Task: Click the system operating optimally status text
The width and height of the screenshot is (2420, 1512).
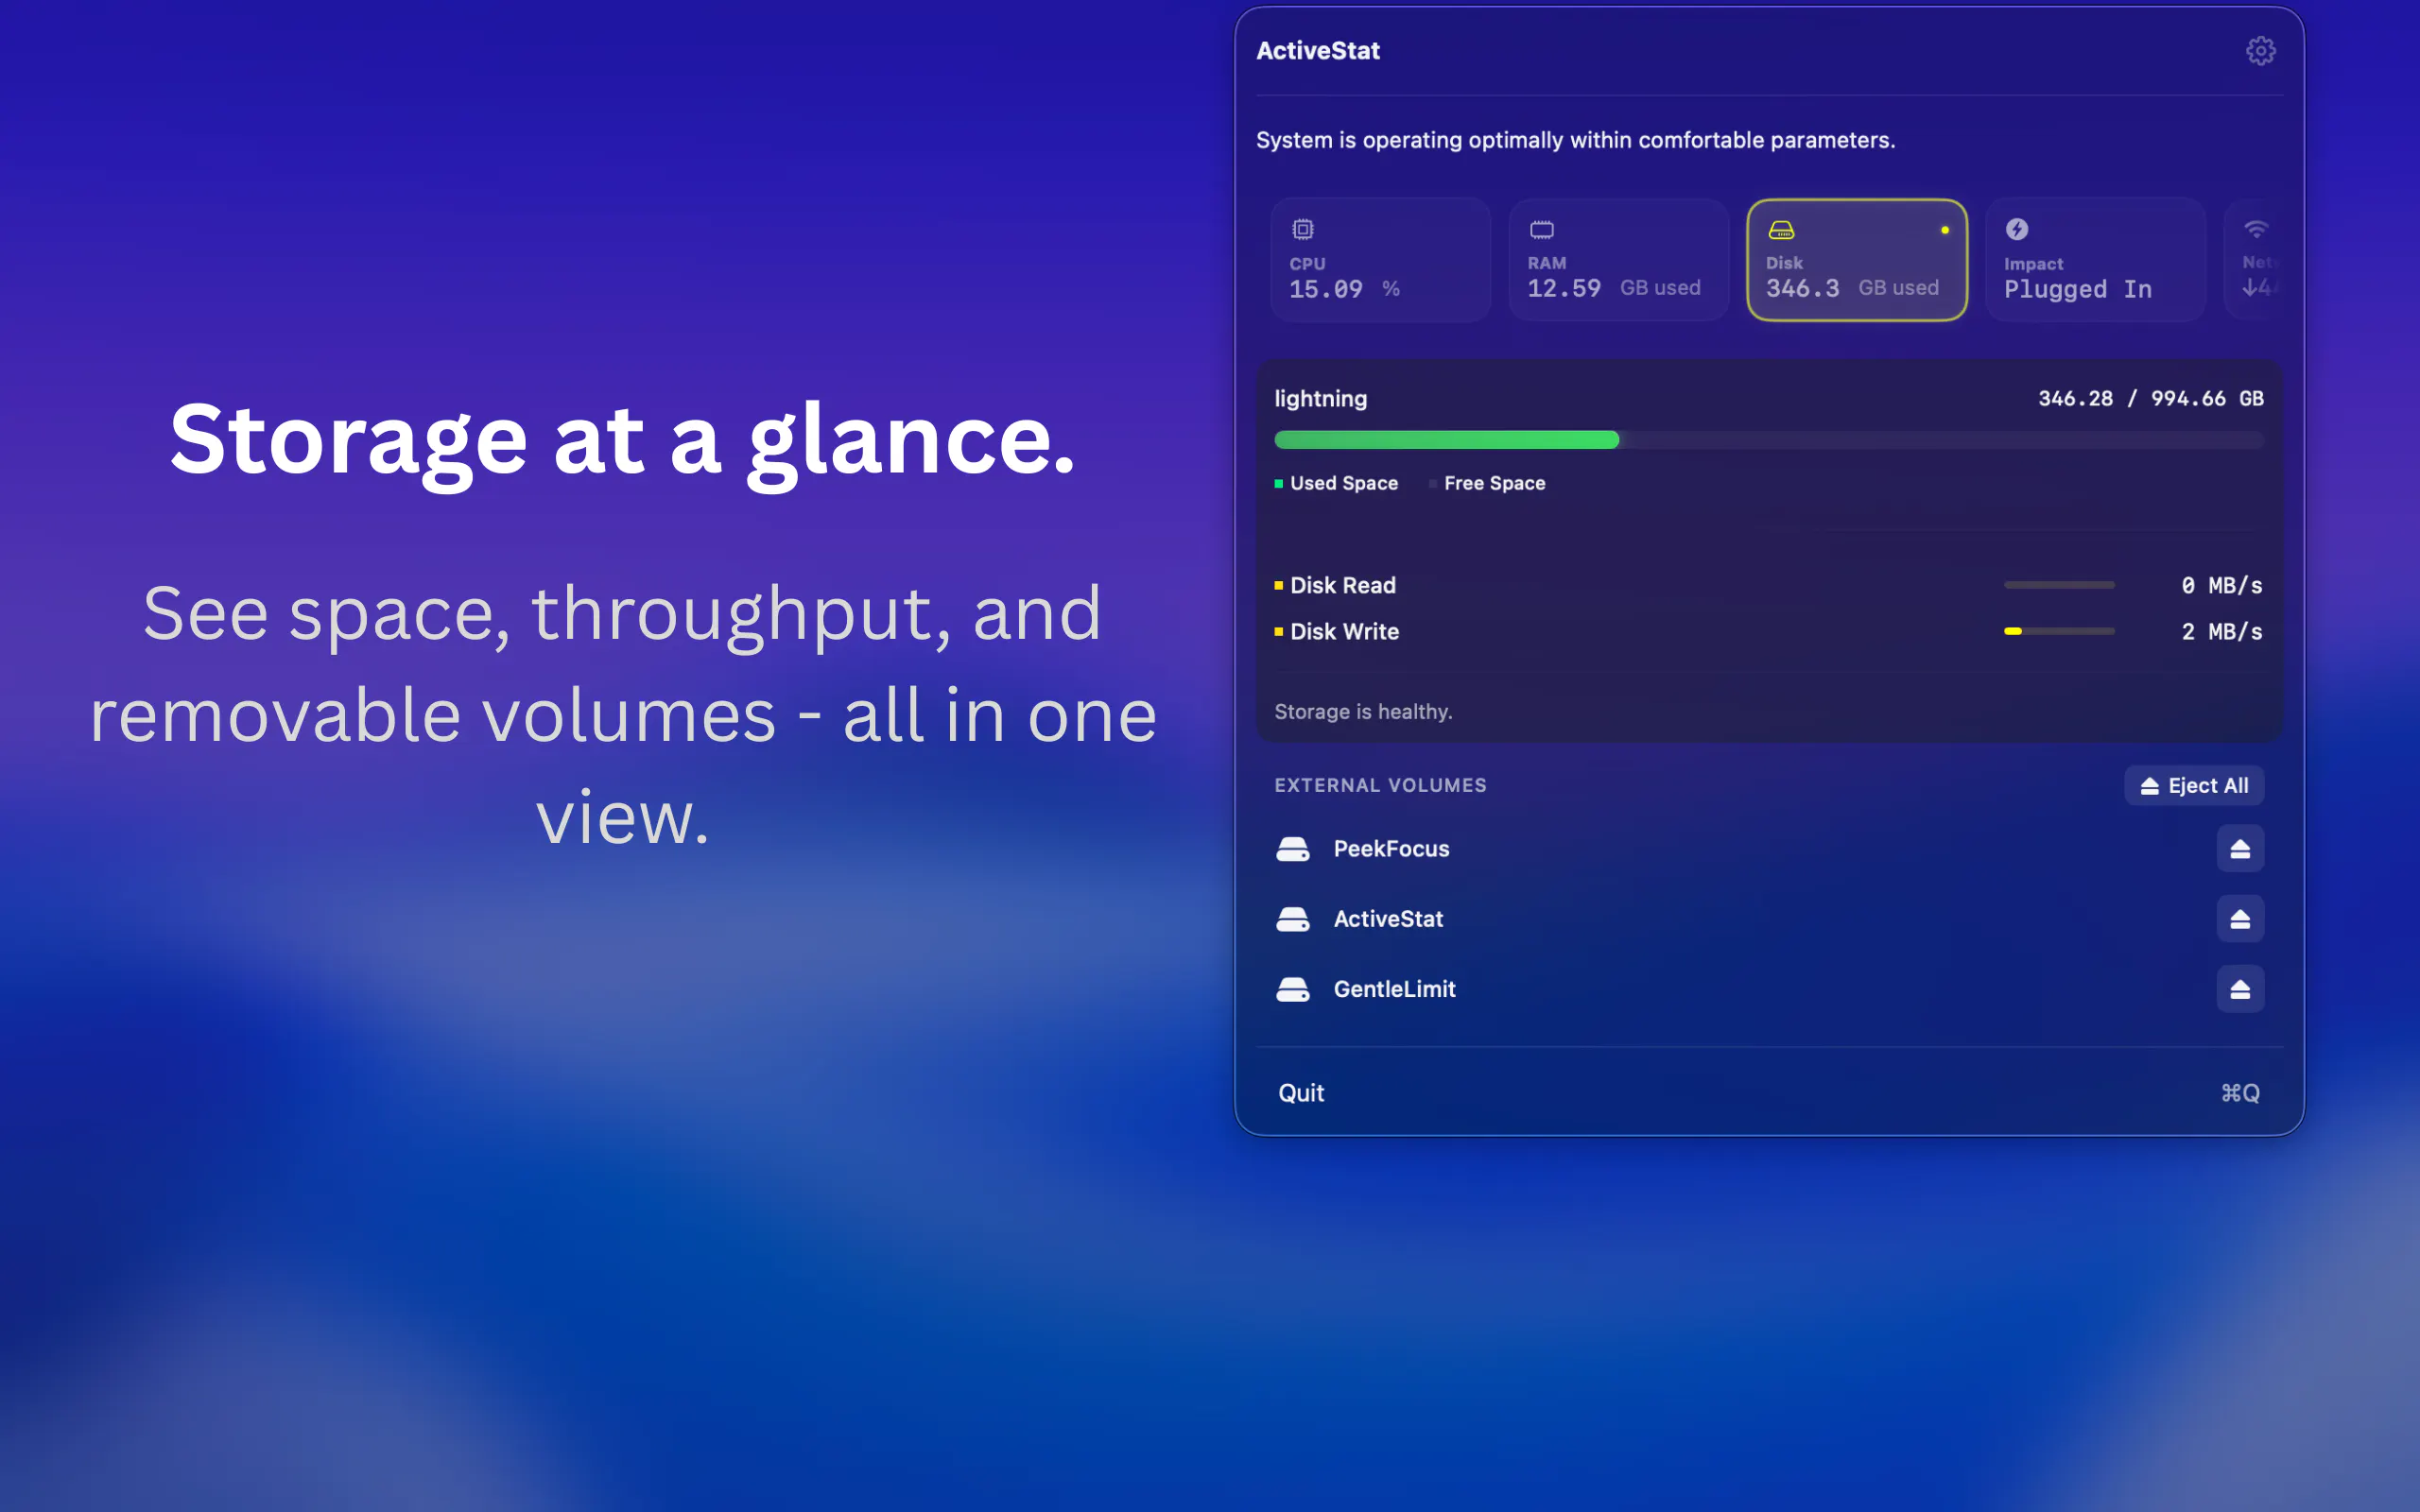Action: 1575,140
